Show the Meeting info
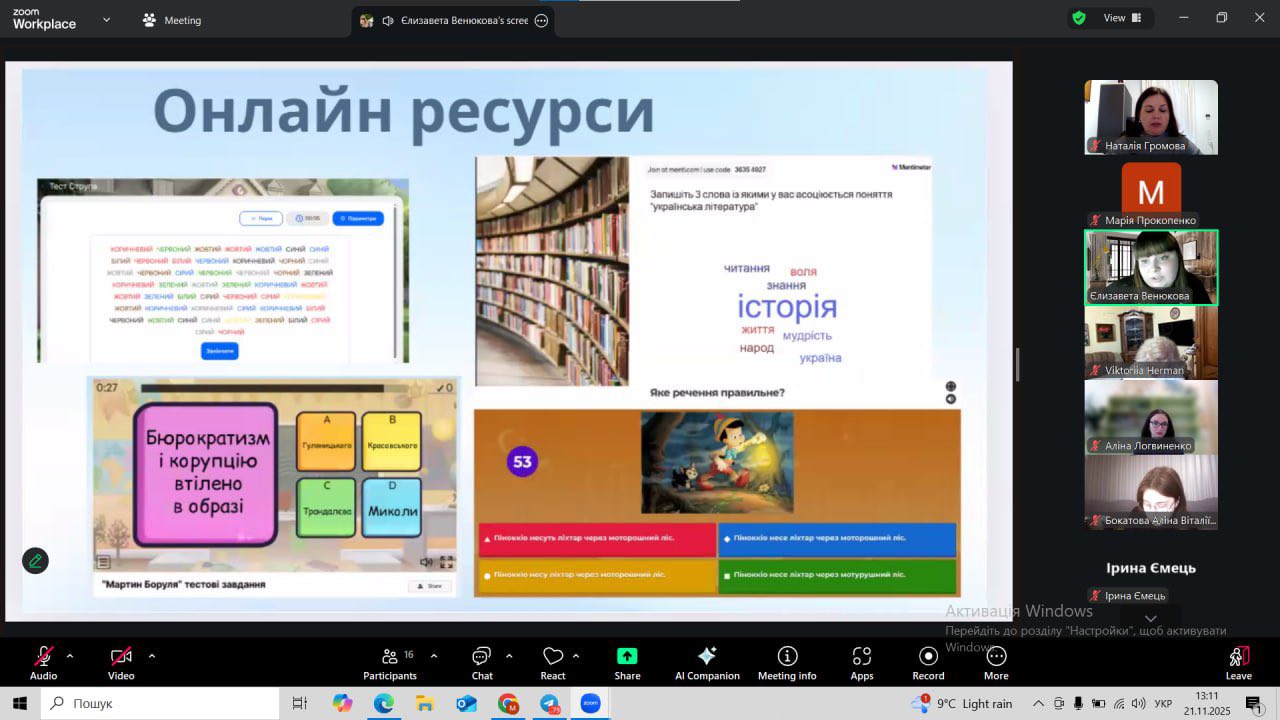Screen dimensions: 1280x720 (x=787, y=662)
